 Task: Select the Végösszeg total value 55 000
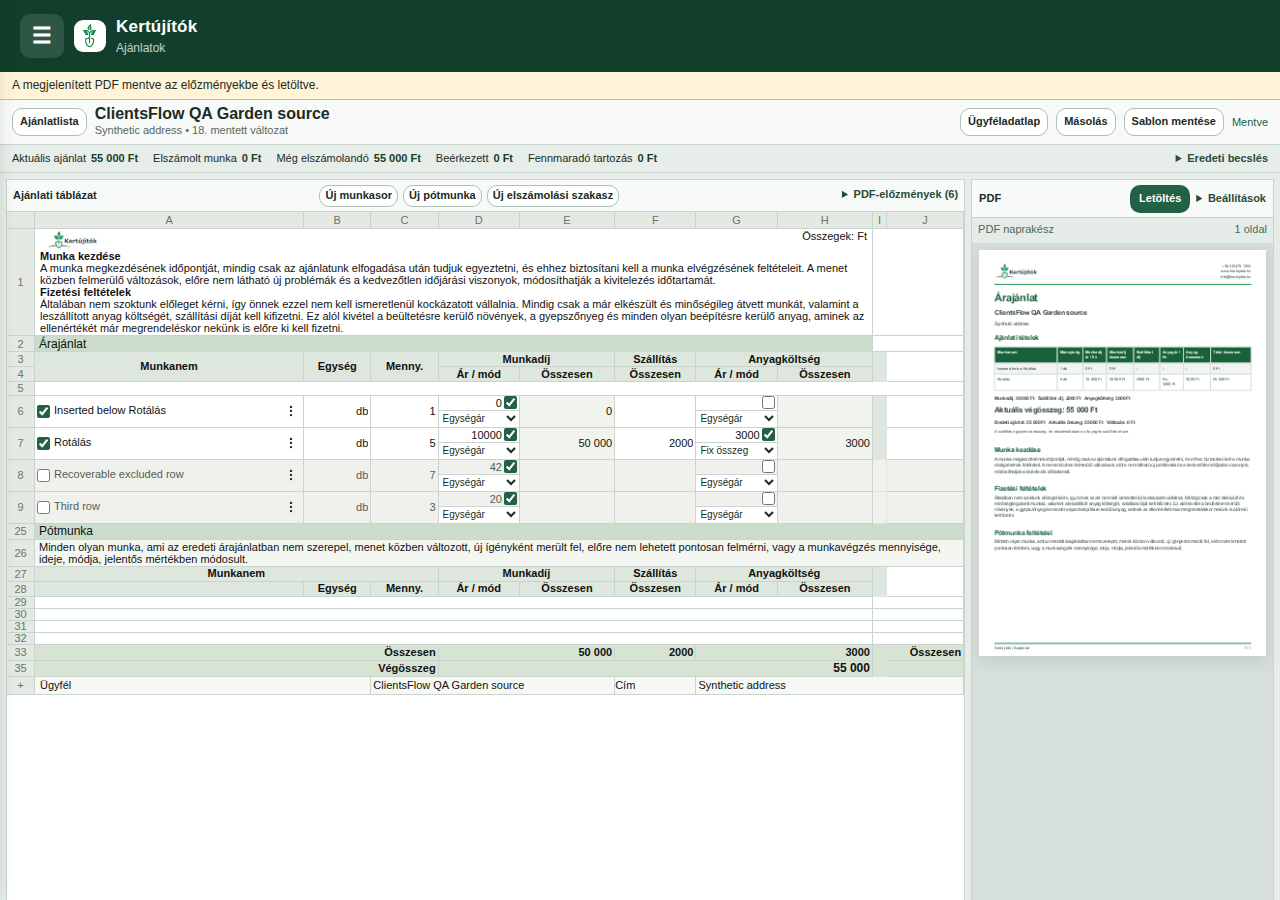click(851, 668)
